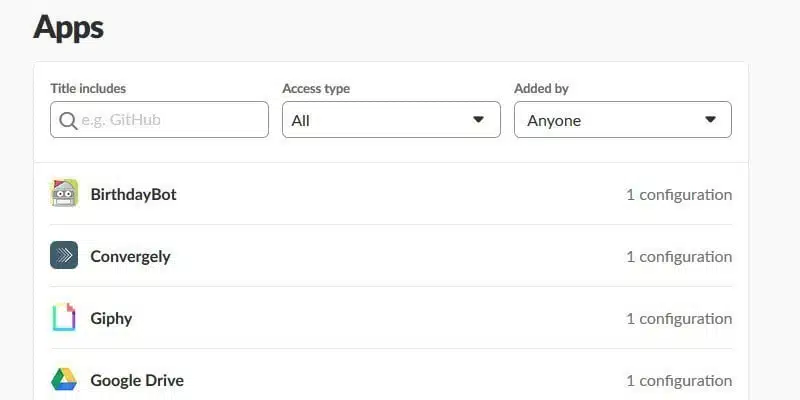Open the Convergely app name link
800x400 pixels.
130,256
